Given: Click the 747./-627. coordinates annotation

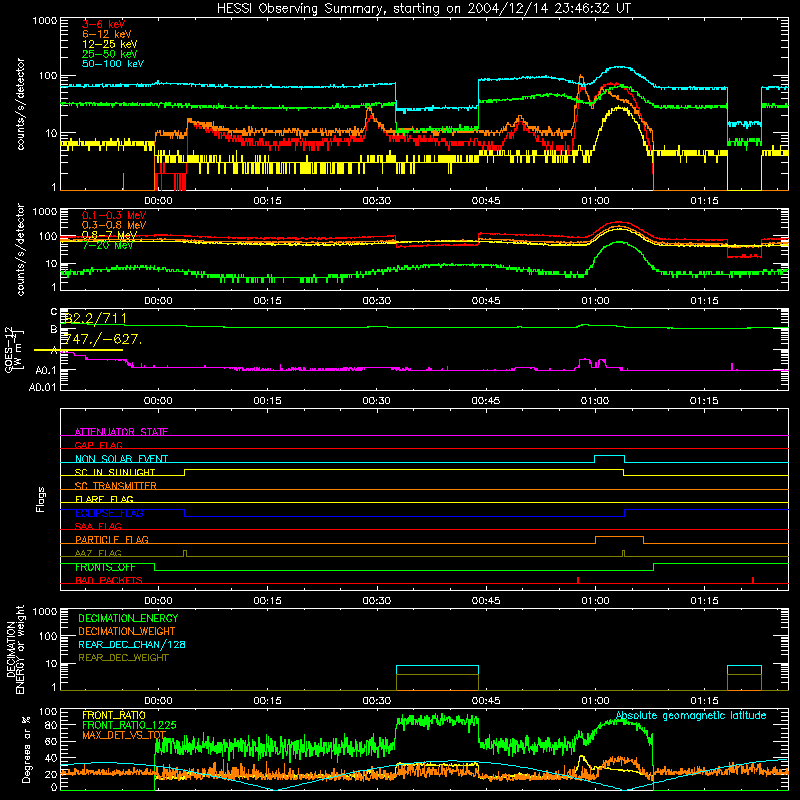Looking at the screenshot, I should click(x=102, y=339).
